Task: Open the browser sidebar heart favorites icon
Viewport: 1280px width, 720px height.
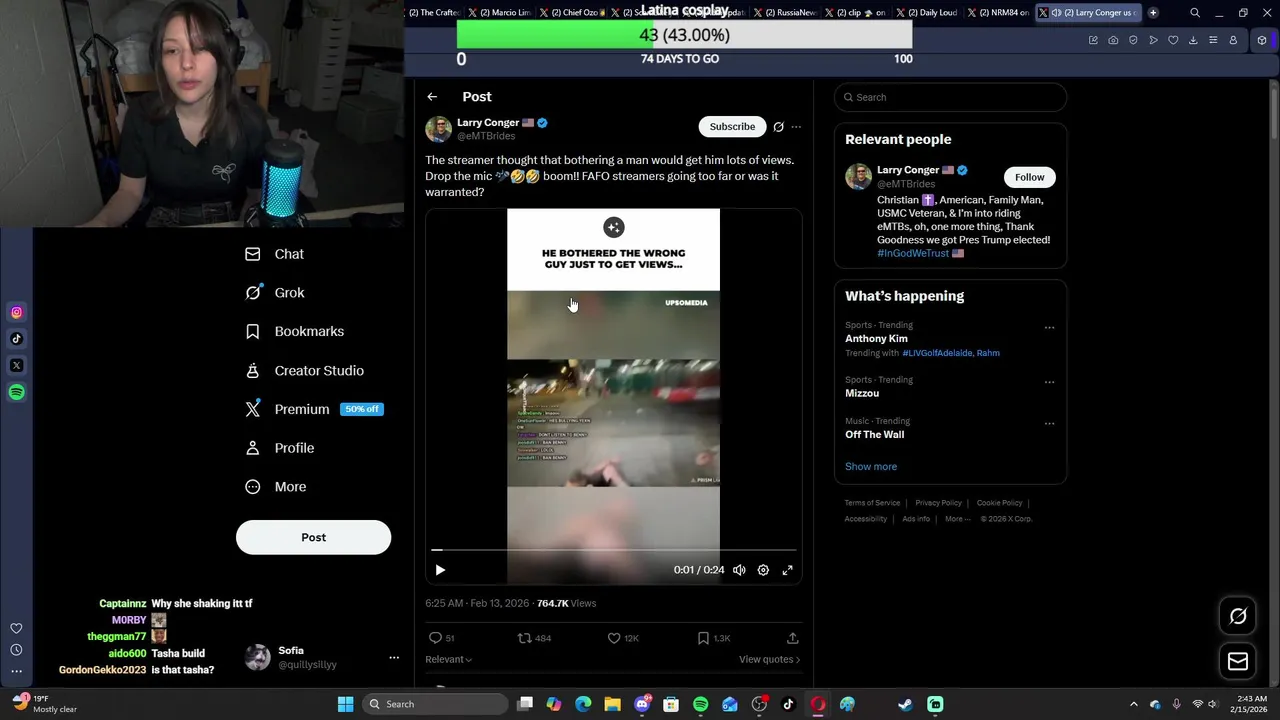Action: pos(16,628)
